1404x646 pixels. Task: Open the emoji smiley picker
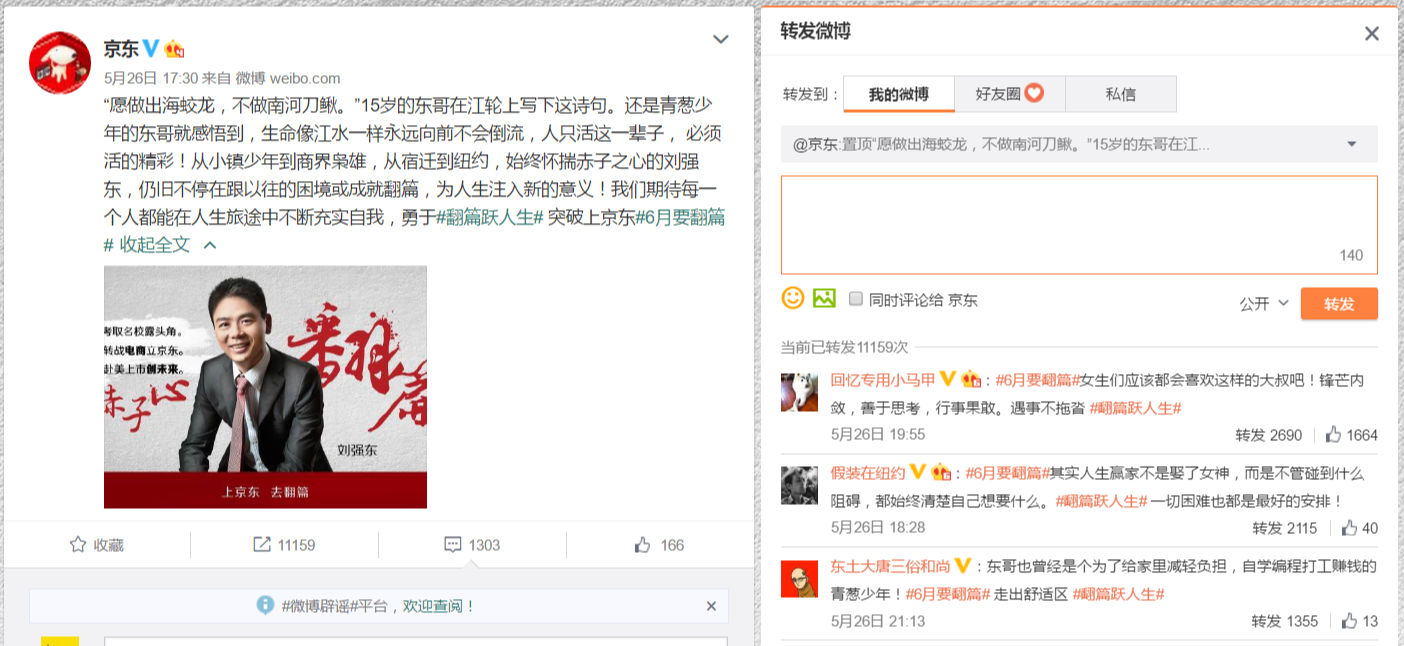[x=793, y=297]
